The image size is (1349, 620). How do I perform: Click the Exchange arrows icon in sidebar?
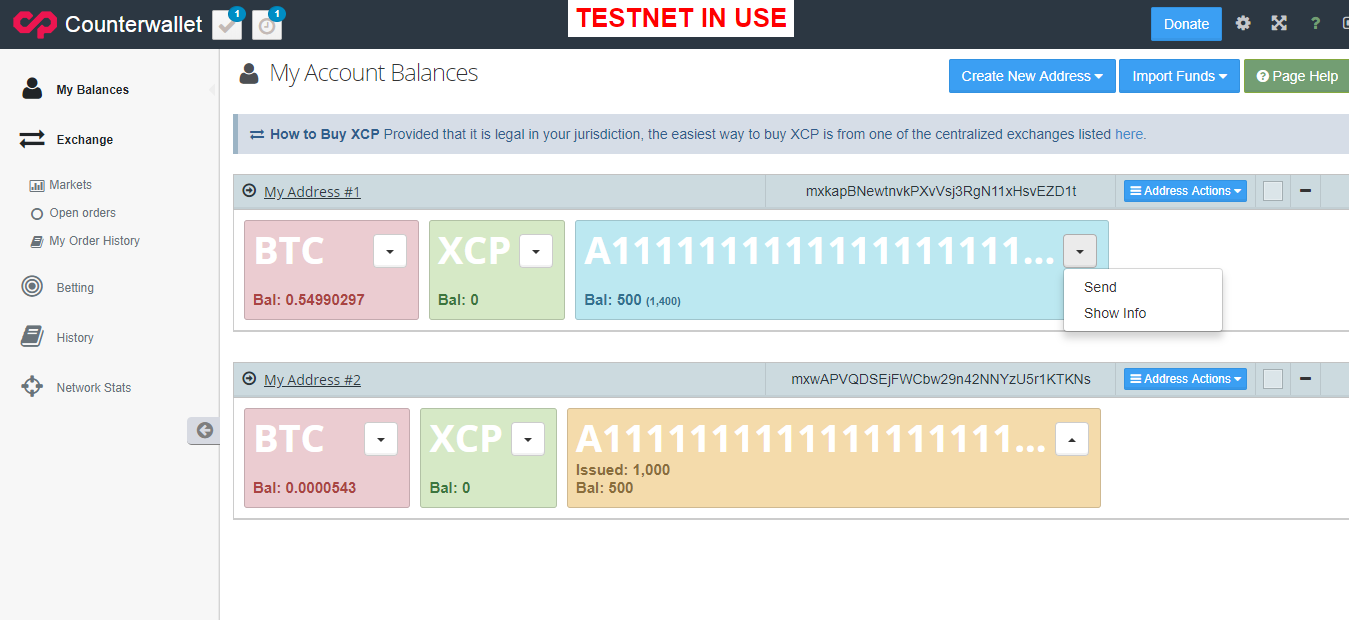pos(32,139)
